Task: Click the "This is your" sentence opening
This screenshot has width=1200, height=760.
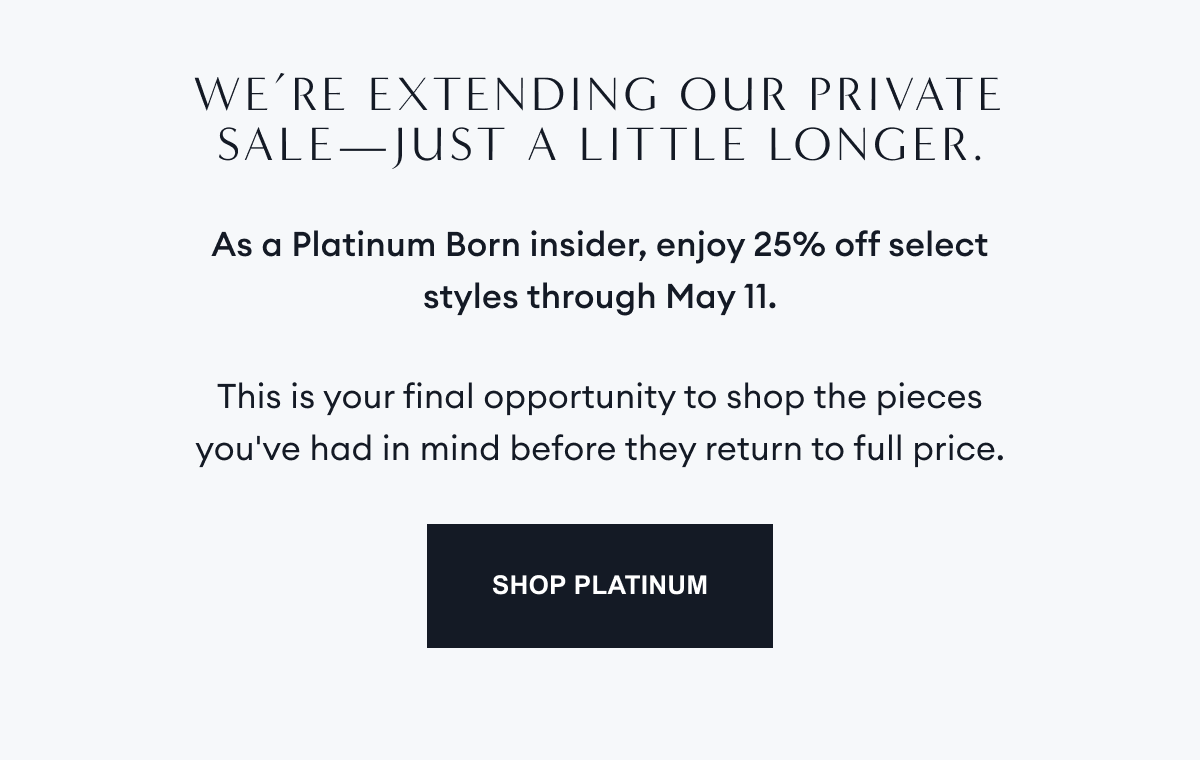Action: (x=306, y=397)
